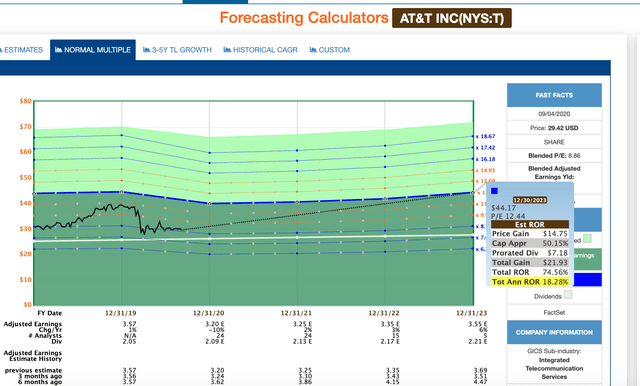Click the x 14.93 multiple line label

point(485,171)
